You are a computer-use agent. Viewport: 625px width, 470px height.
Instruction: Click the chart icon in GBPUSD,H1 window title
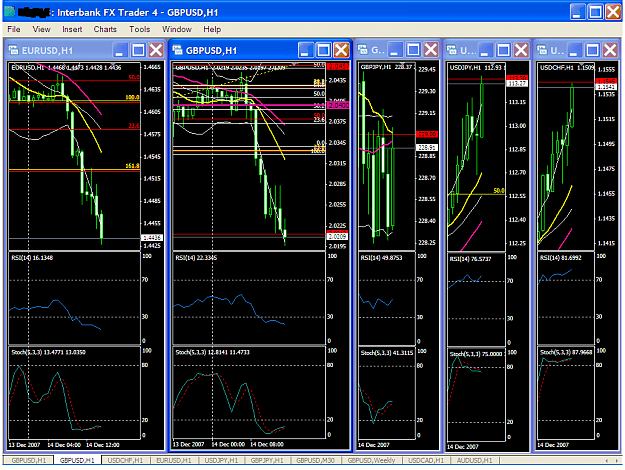tap(177, 50)
